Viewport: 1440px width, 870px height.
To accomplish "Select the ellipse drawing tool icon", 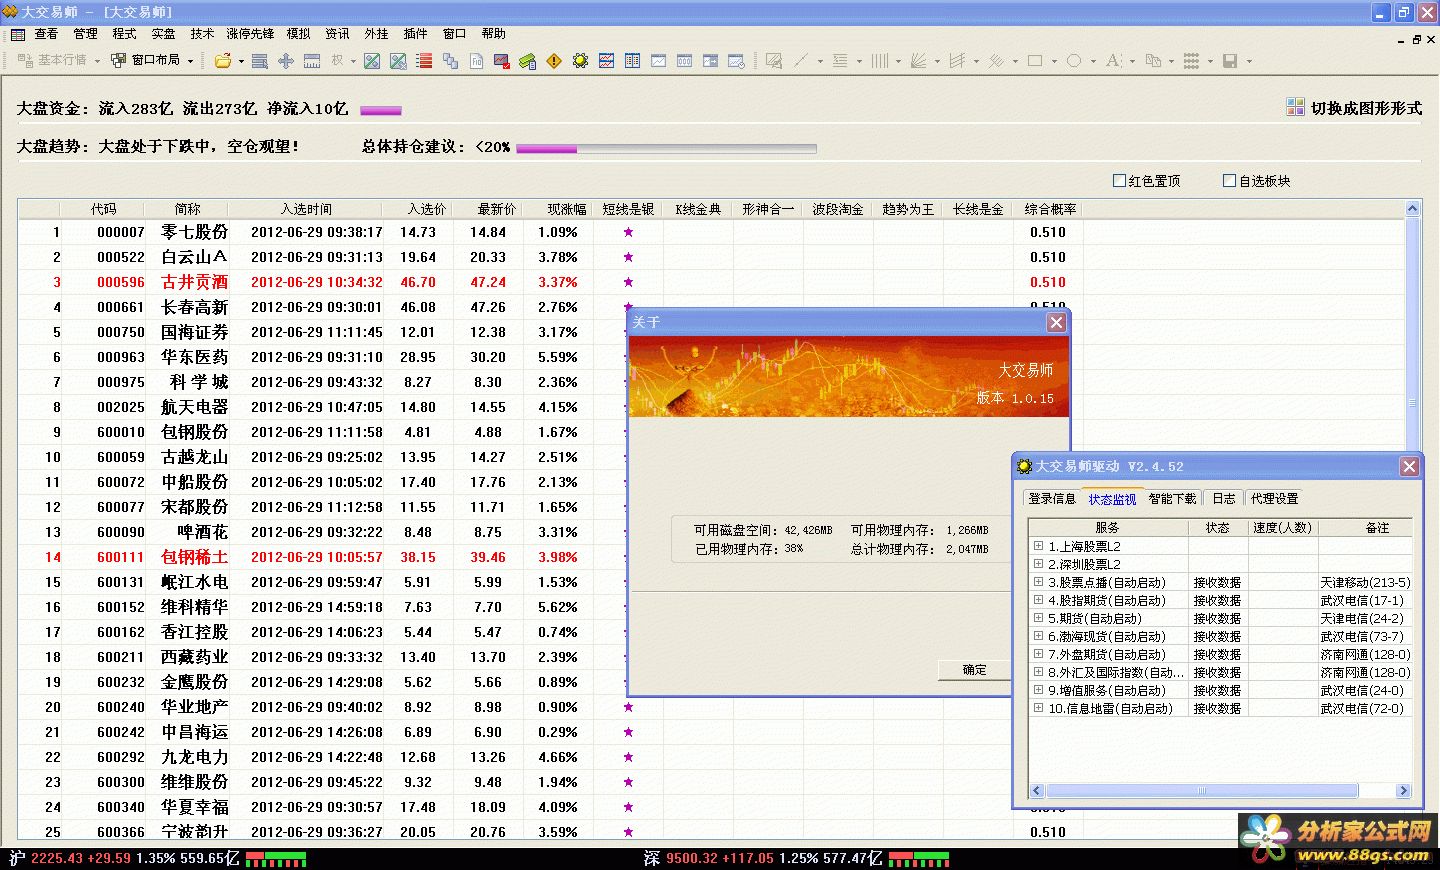I will click(x=1074, y=61).
